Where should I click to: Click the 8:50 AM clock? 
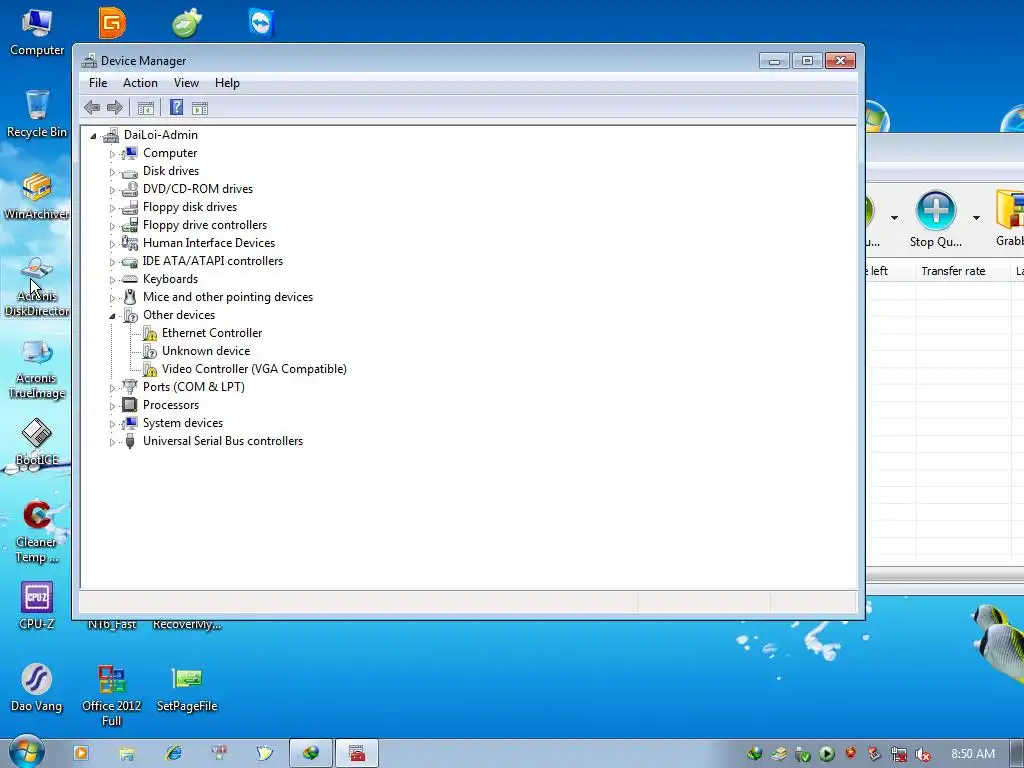(972, 754)
